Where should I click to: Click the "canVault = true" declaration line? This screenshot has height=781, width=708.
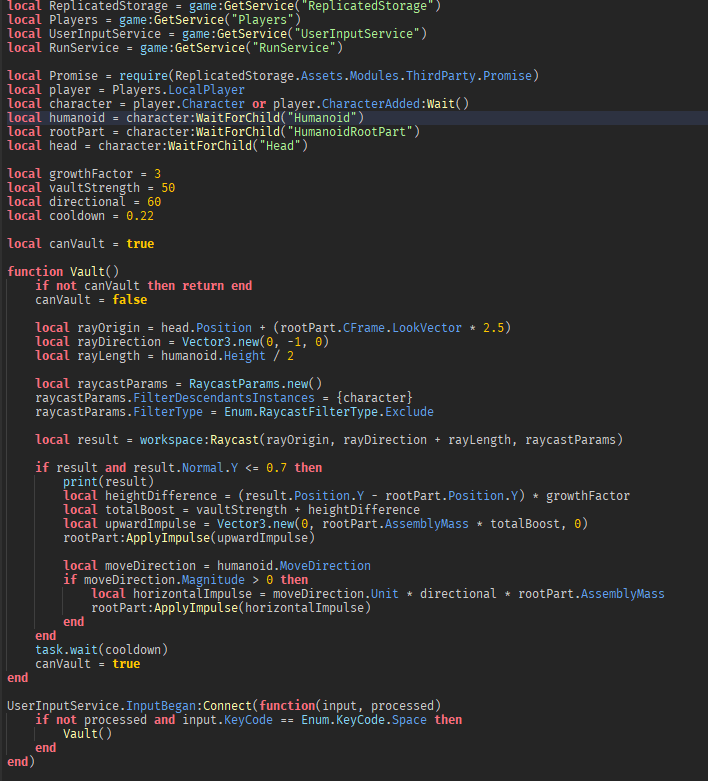81,244
